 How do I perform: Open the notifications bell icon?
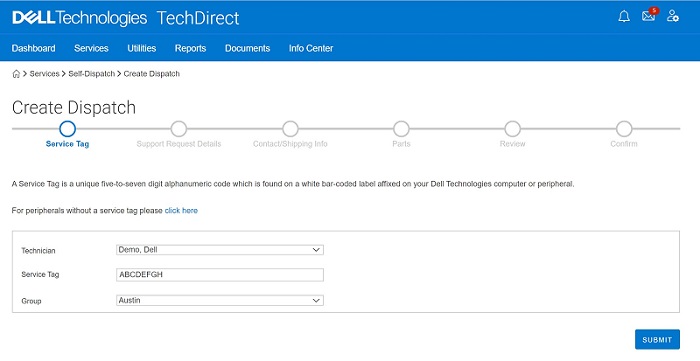click(624, 17)
